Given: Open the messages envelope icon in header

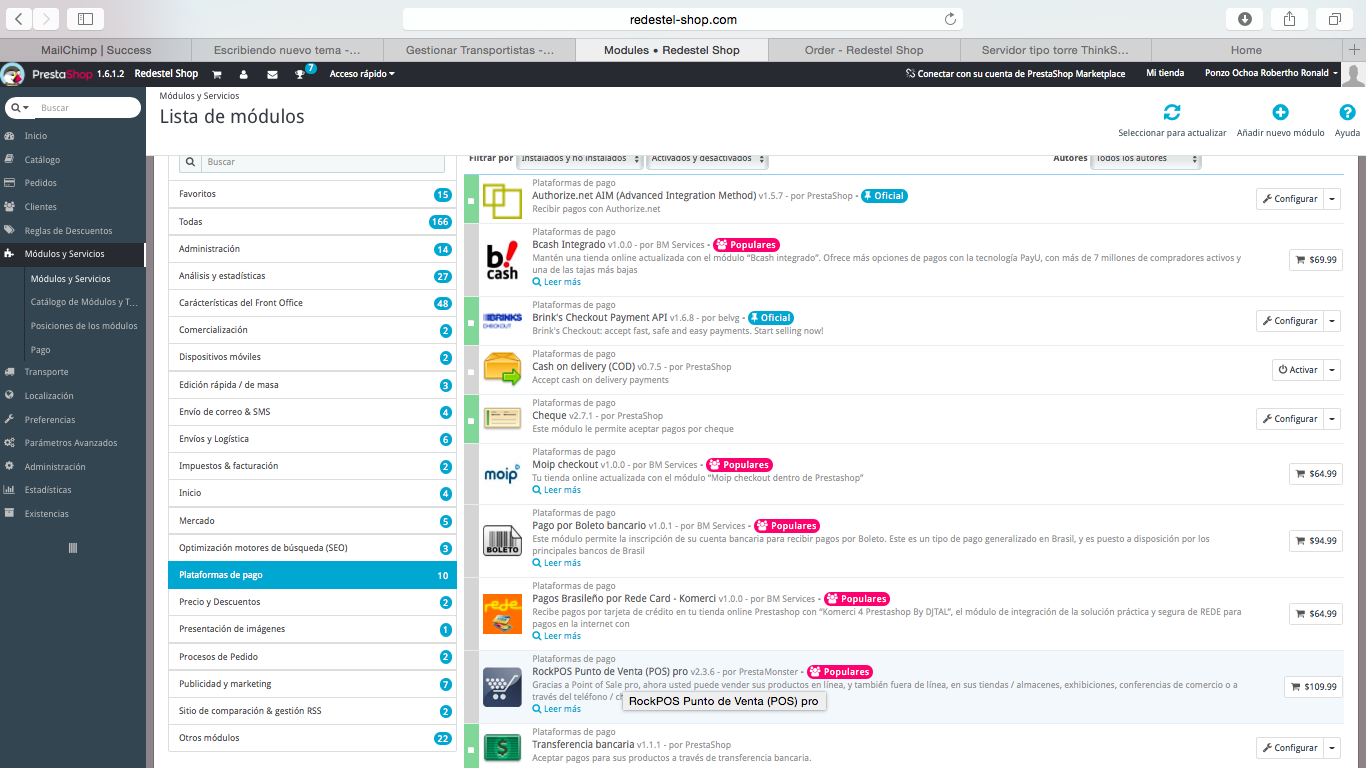Looking at the screenshot, I should [272, 74].
